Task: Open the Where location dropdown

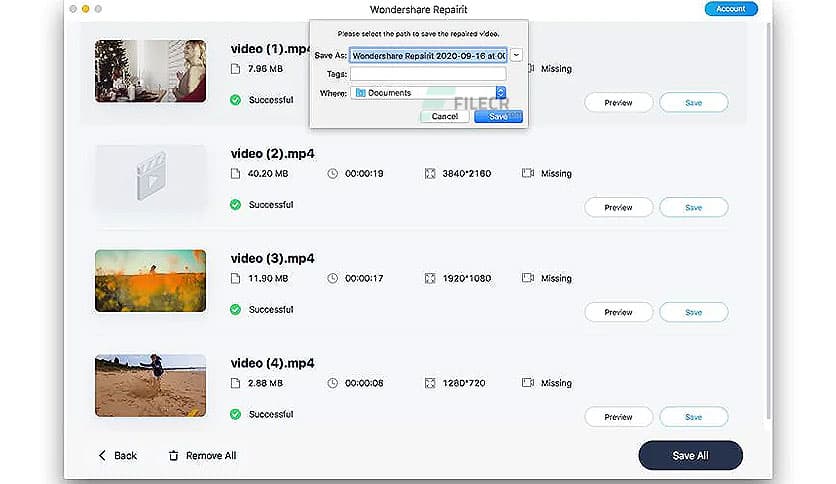Action: point(428,93)
